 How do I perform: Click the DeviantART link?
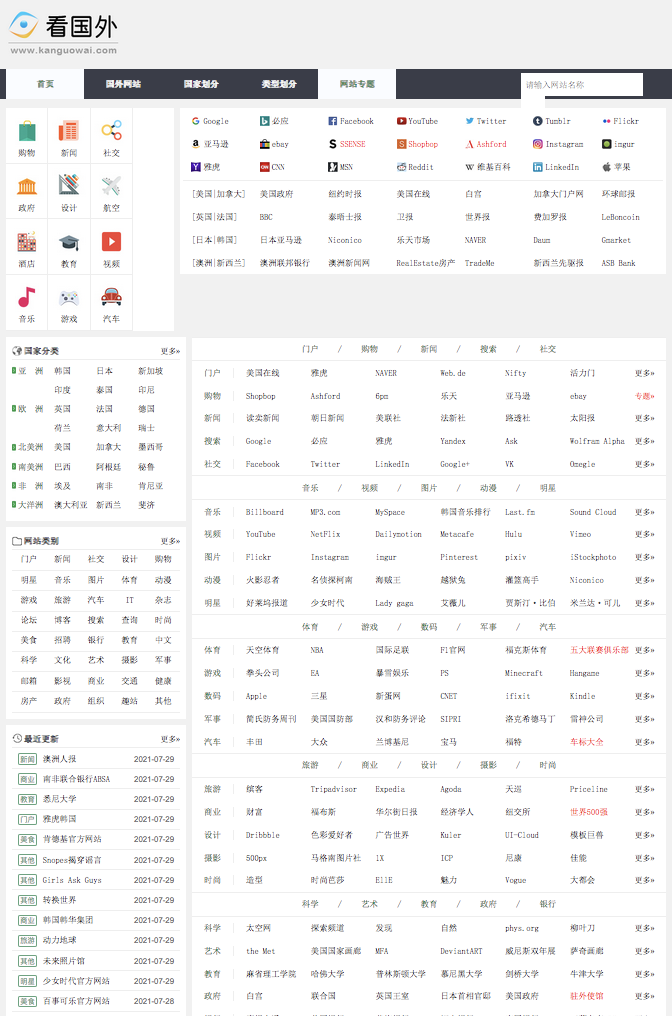click(461, 951)
